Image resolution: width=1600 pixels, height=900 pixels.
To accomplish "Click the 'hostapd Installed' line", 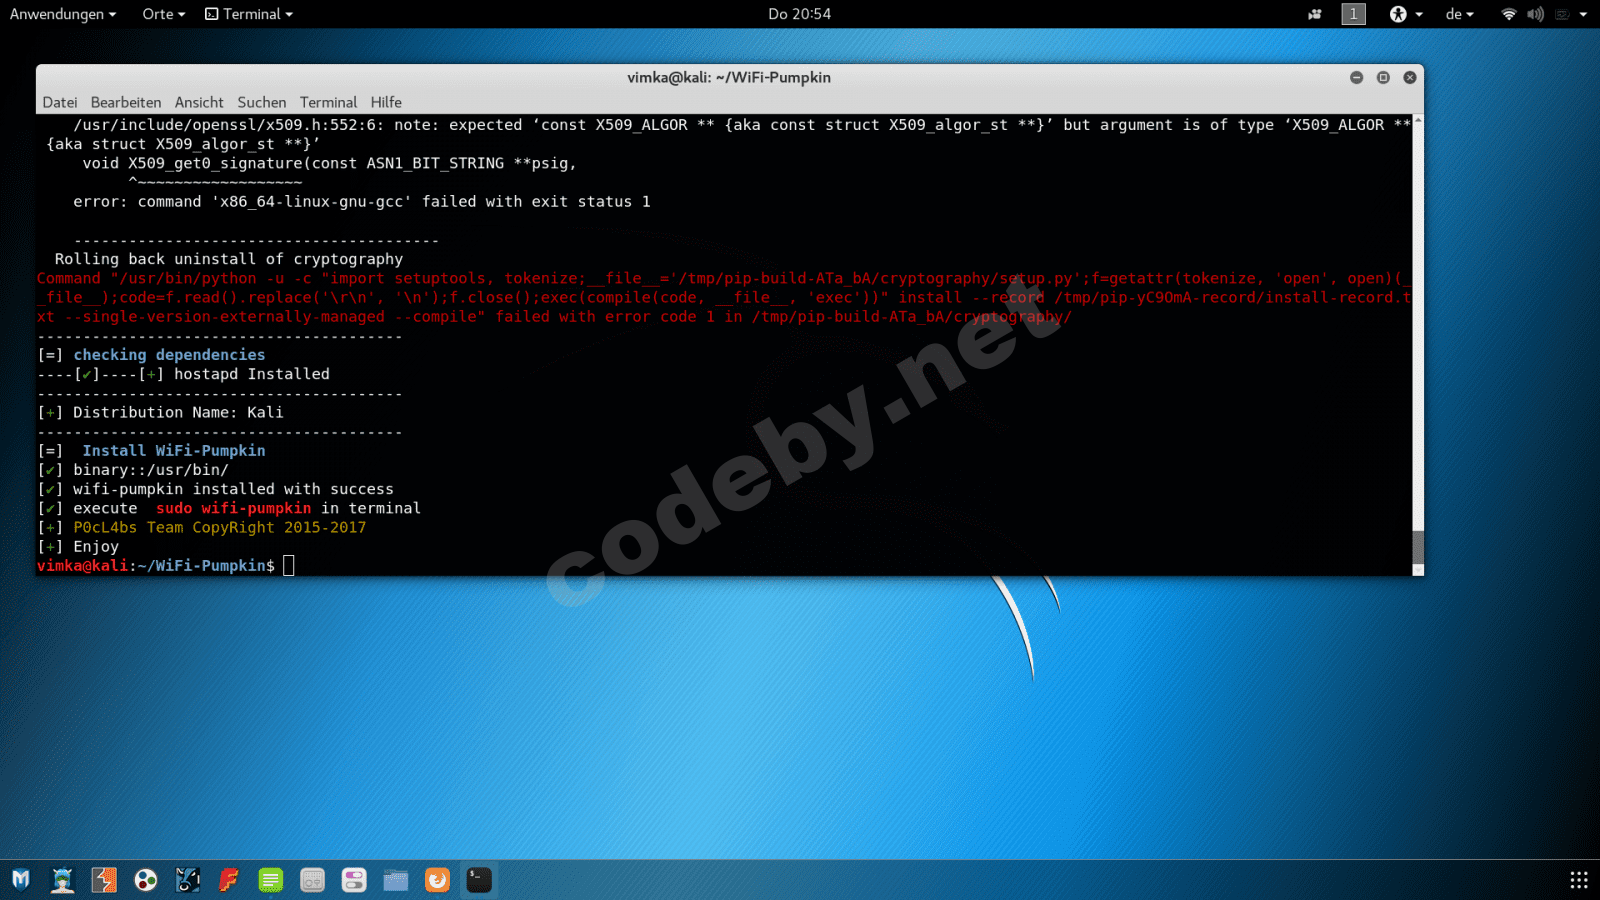I will tap(252, 374).
